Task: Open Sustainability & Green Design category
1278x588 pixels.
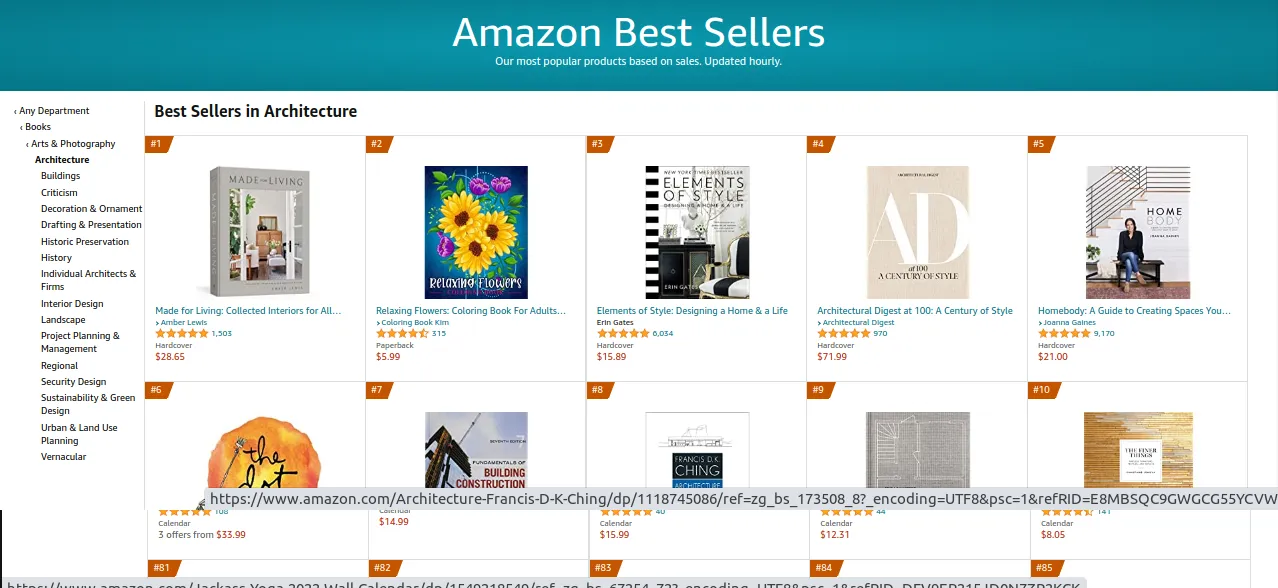Action: point(88,404)
